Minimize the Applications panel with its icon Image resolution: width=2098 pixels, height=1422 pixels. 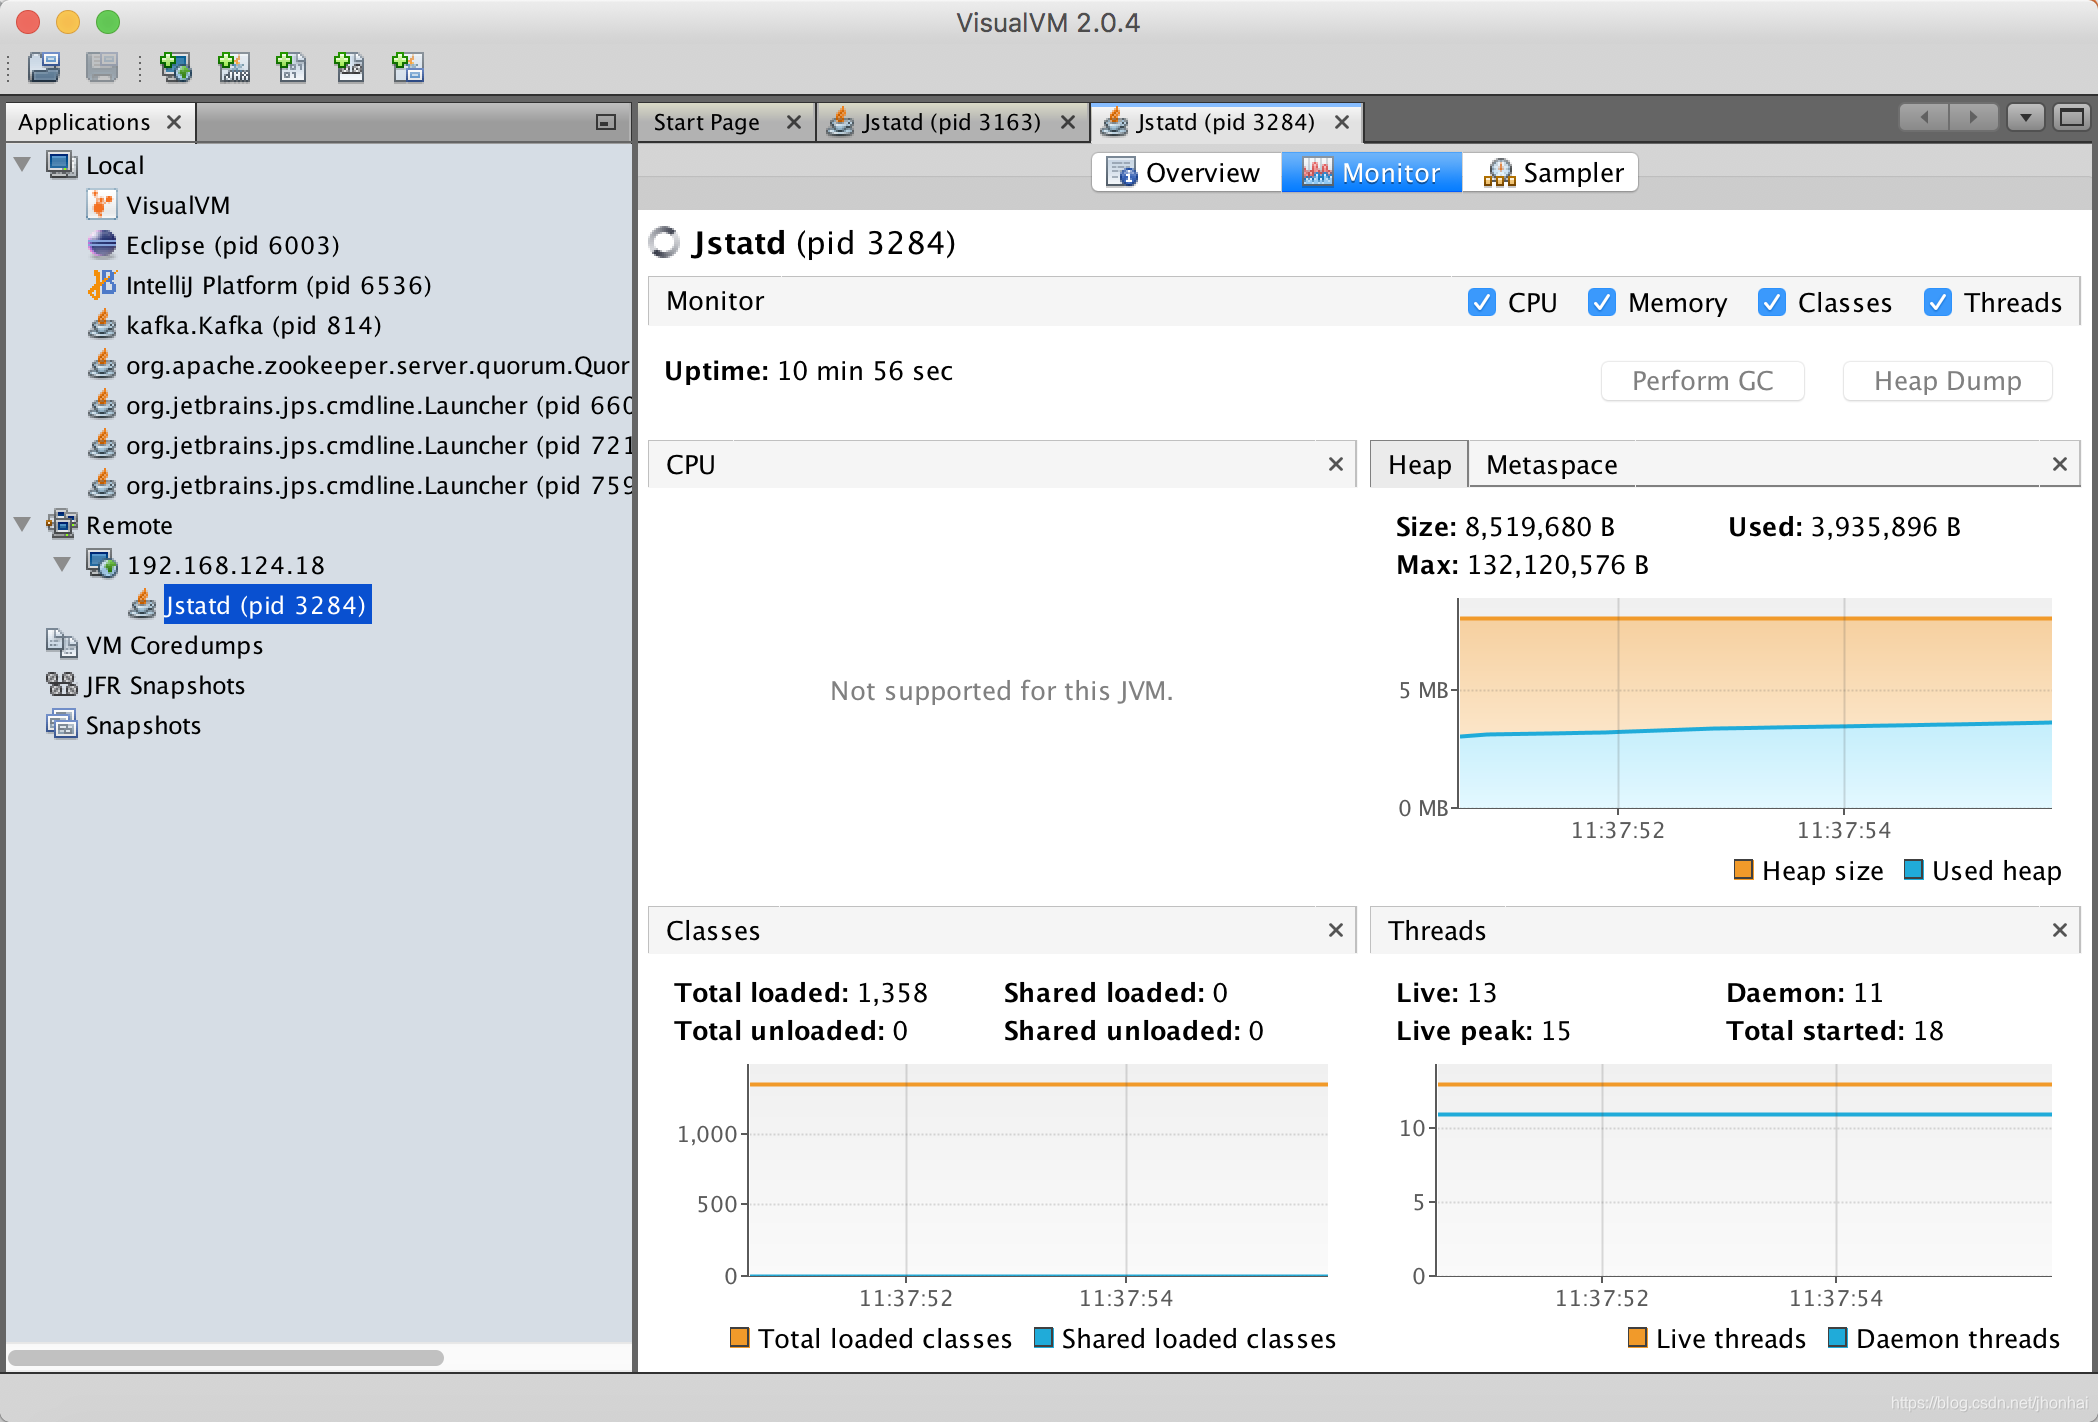[605, 122]
